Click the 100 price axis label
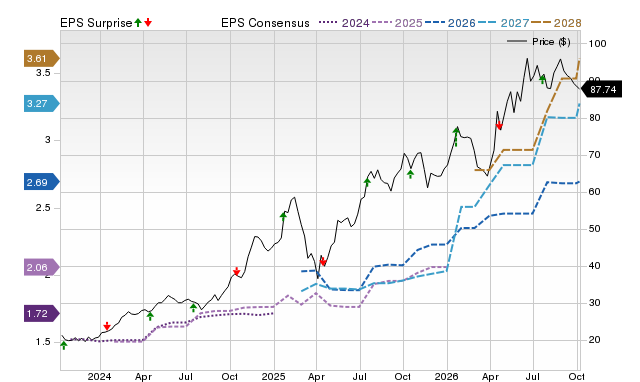 coord(597,44)
